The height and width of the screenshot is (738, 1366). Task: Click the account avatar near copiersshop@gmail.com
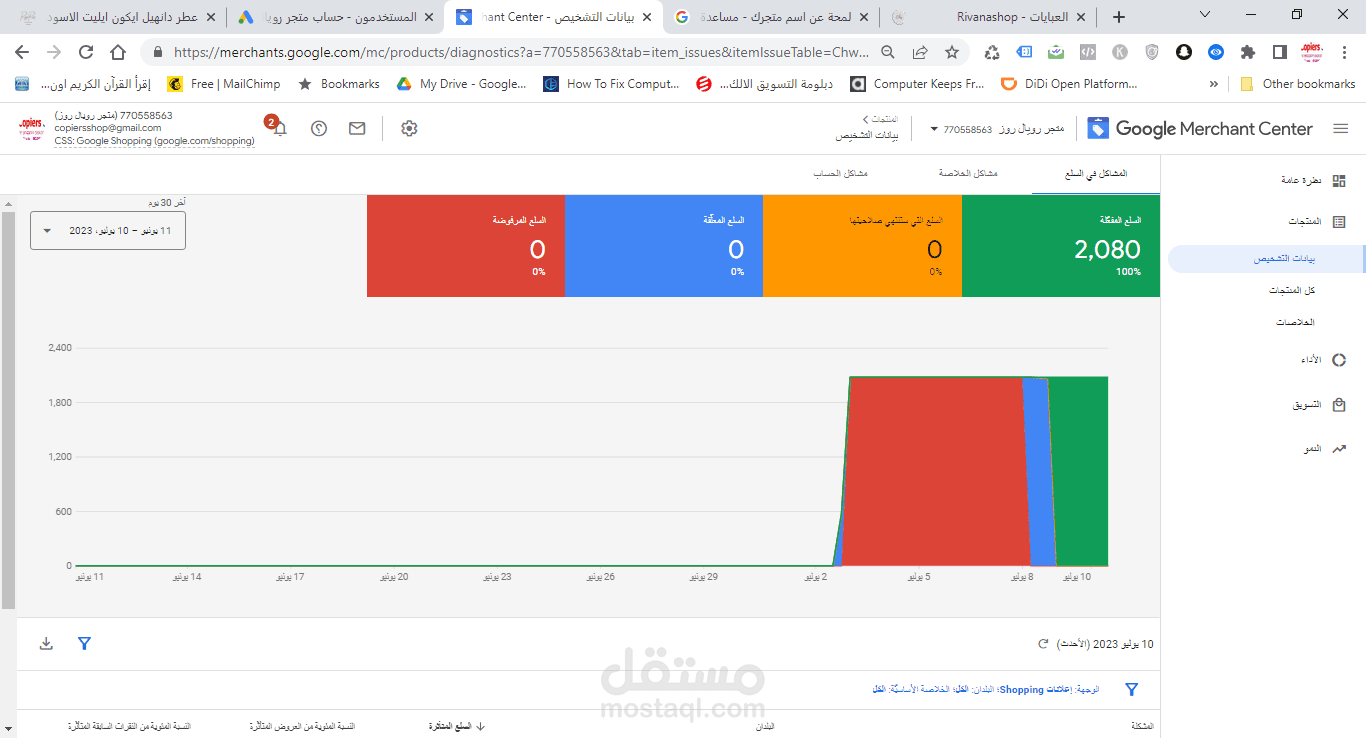click(x=32, y=128)
